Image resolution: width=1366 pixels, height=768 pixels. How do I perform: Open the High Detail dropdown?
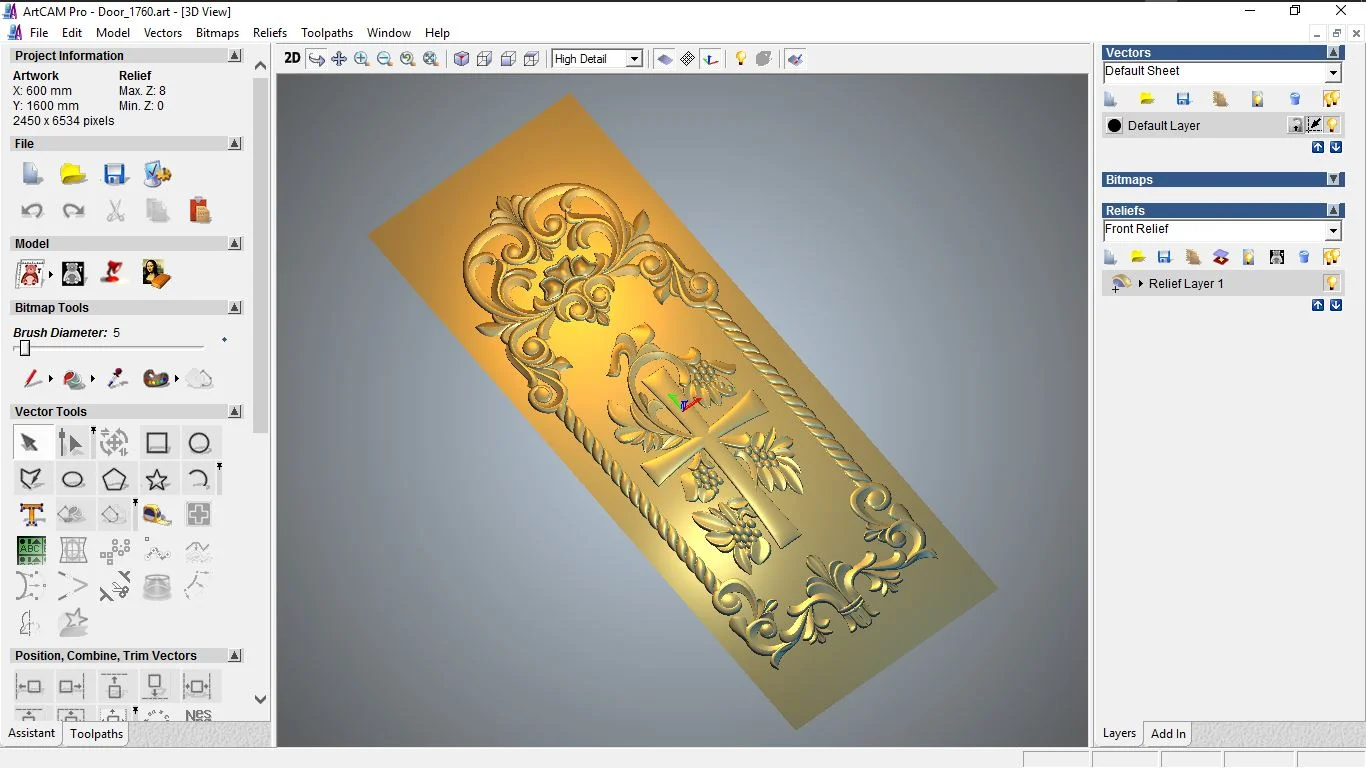pyautogui.click(x=633, y=59)
